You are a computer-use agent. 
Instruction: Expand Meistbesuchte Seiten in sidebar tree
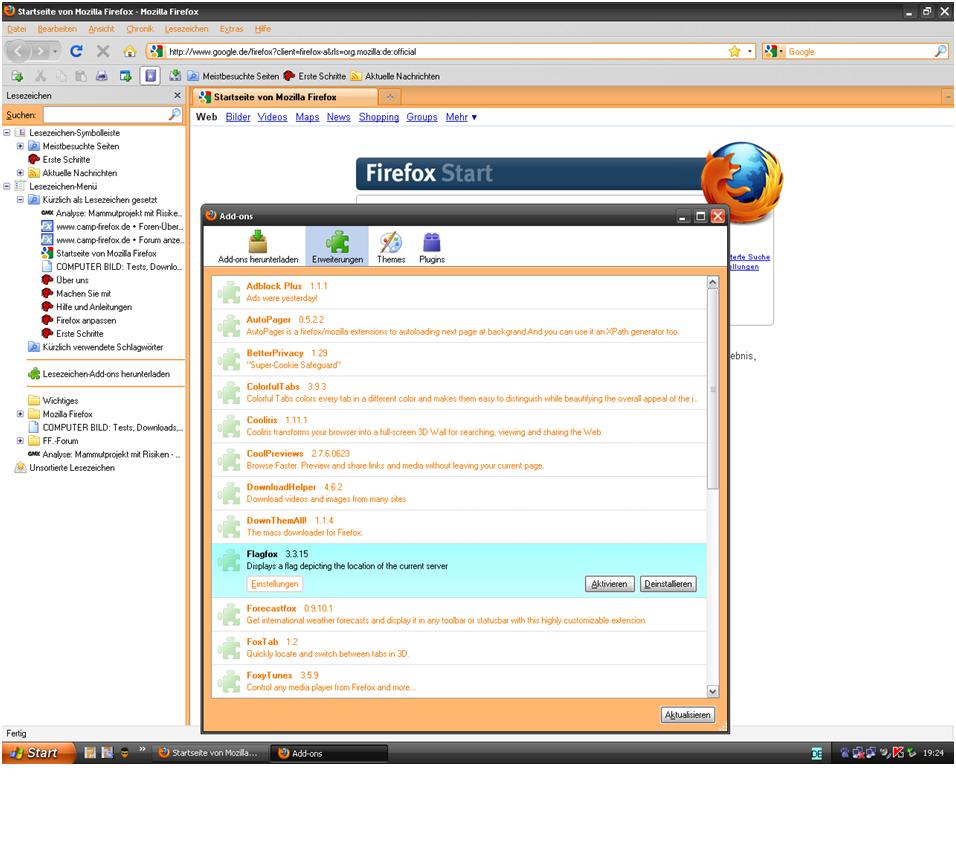20,146
